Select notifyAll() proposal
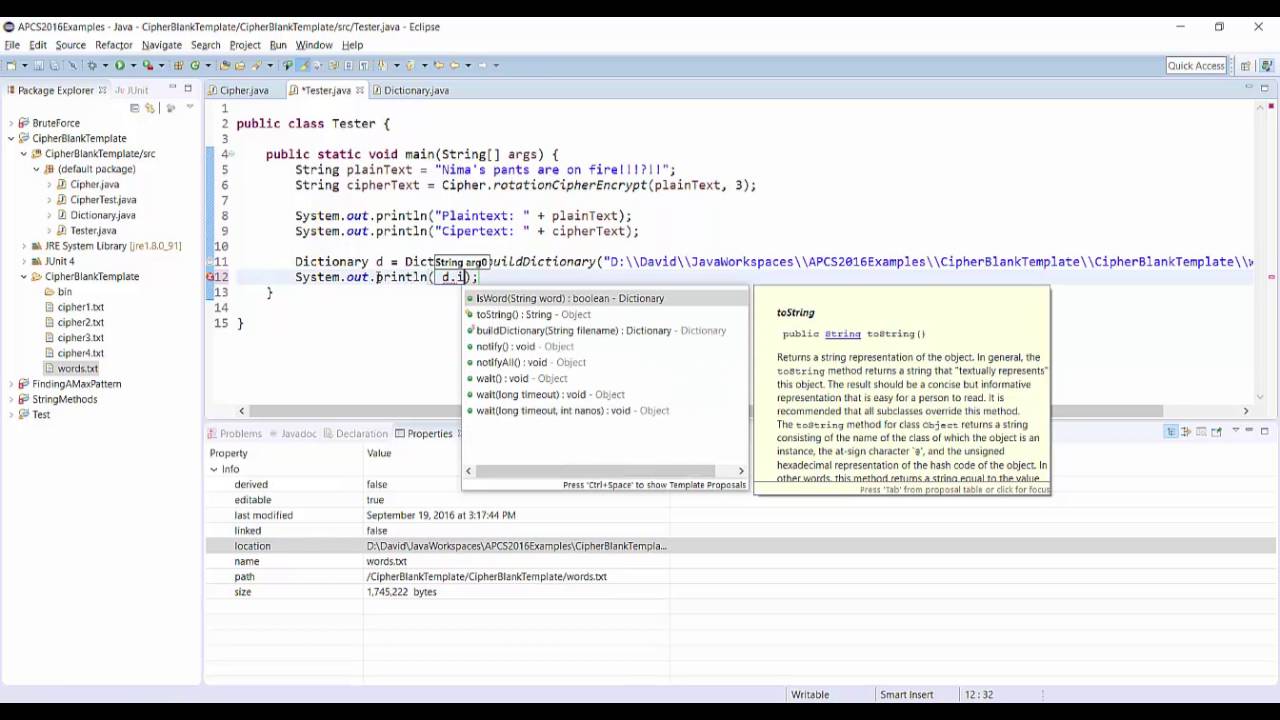Viewport: 1280px width, 720px height. pyautogui.click(x=604, y=362)
